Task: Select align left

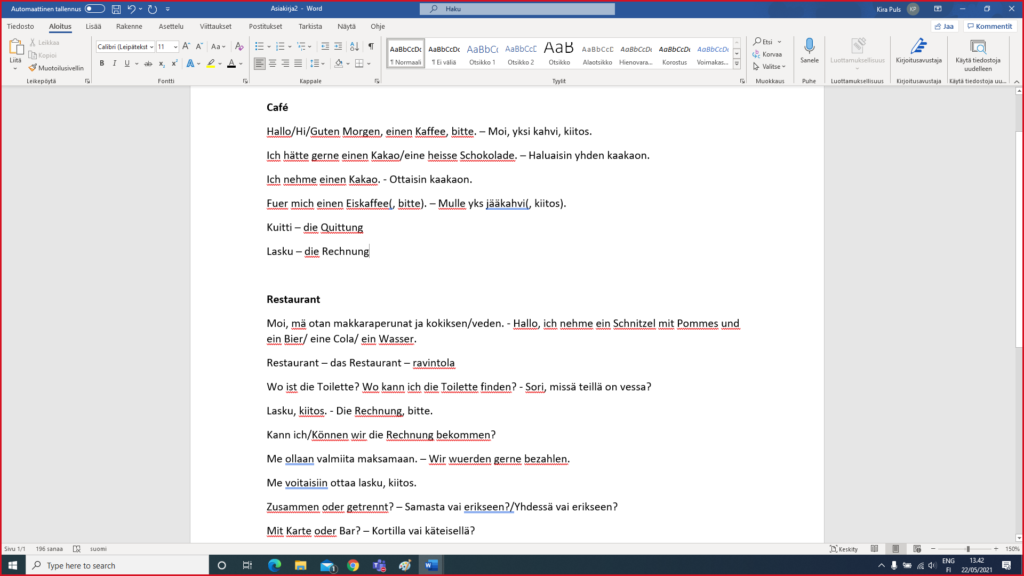Action: [x=259, y=64]
